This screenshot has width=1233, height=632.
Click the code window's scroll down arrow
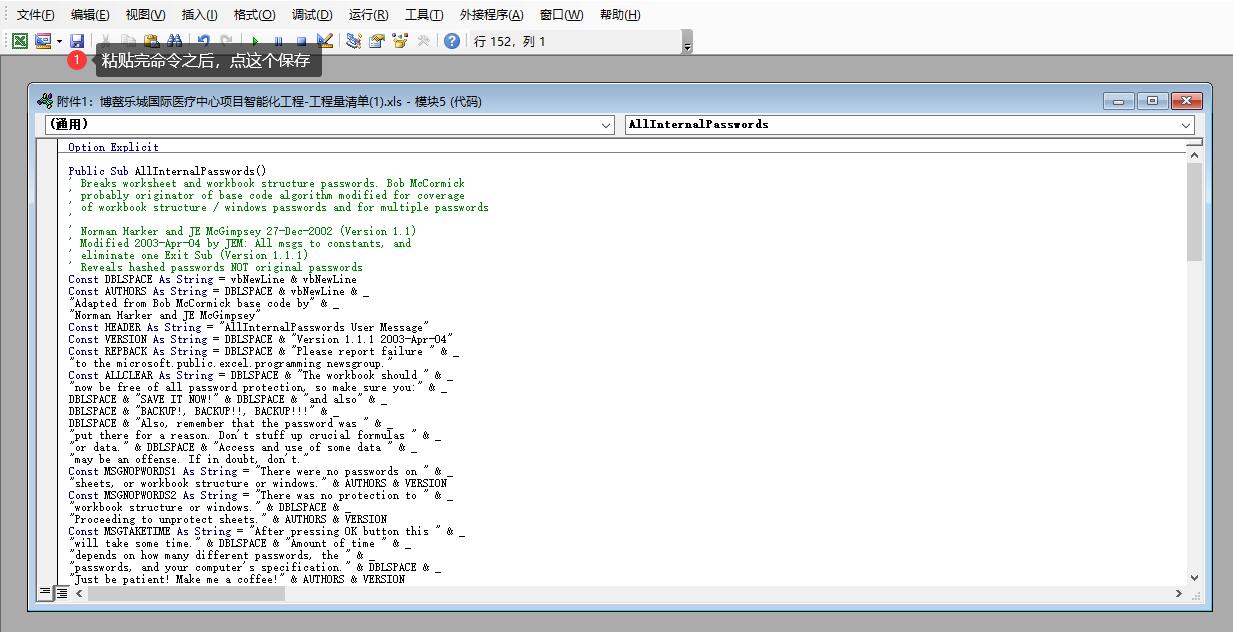(x=1194, y=577)
